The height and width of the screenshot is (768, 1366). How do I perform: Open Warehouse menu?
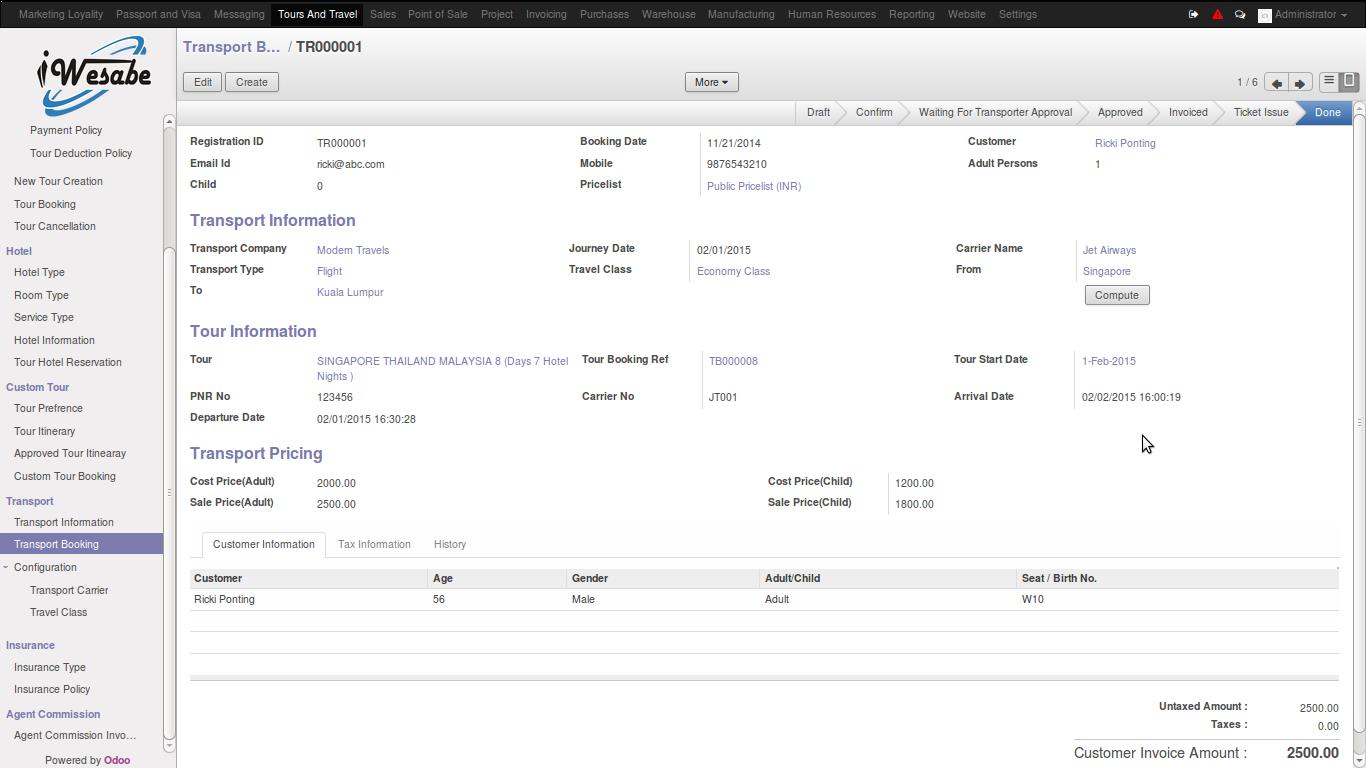point(669,15)
